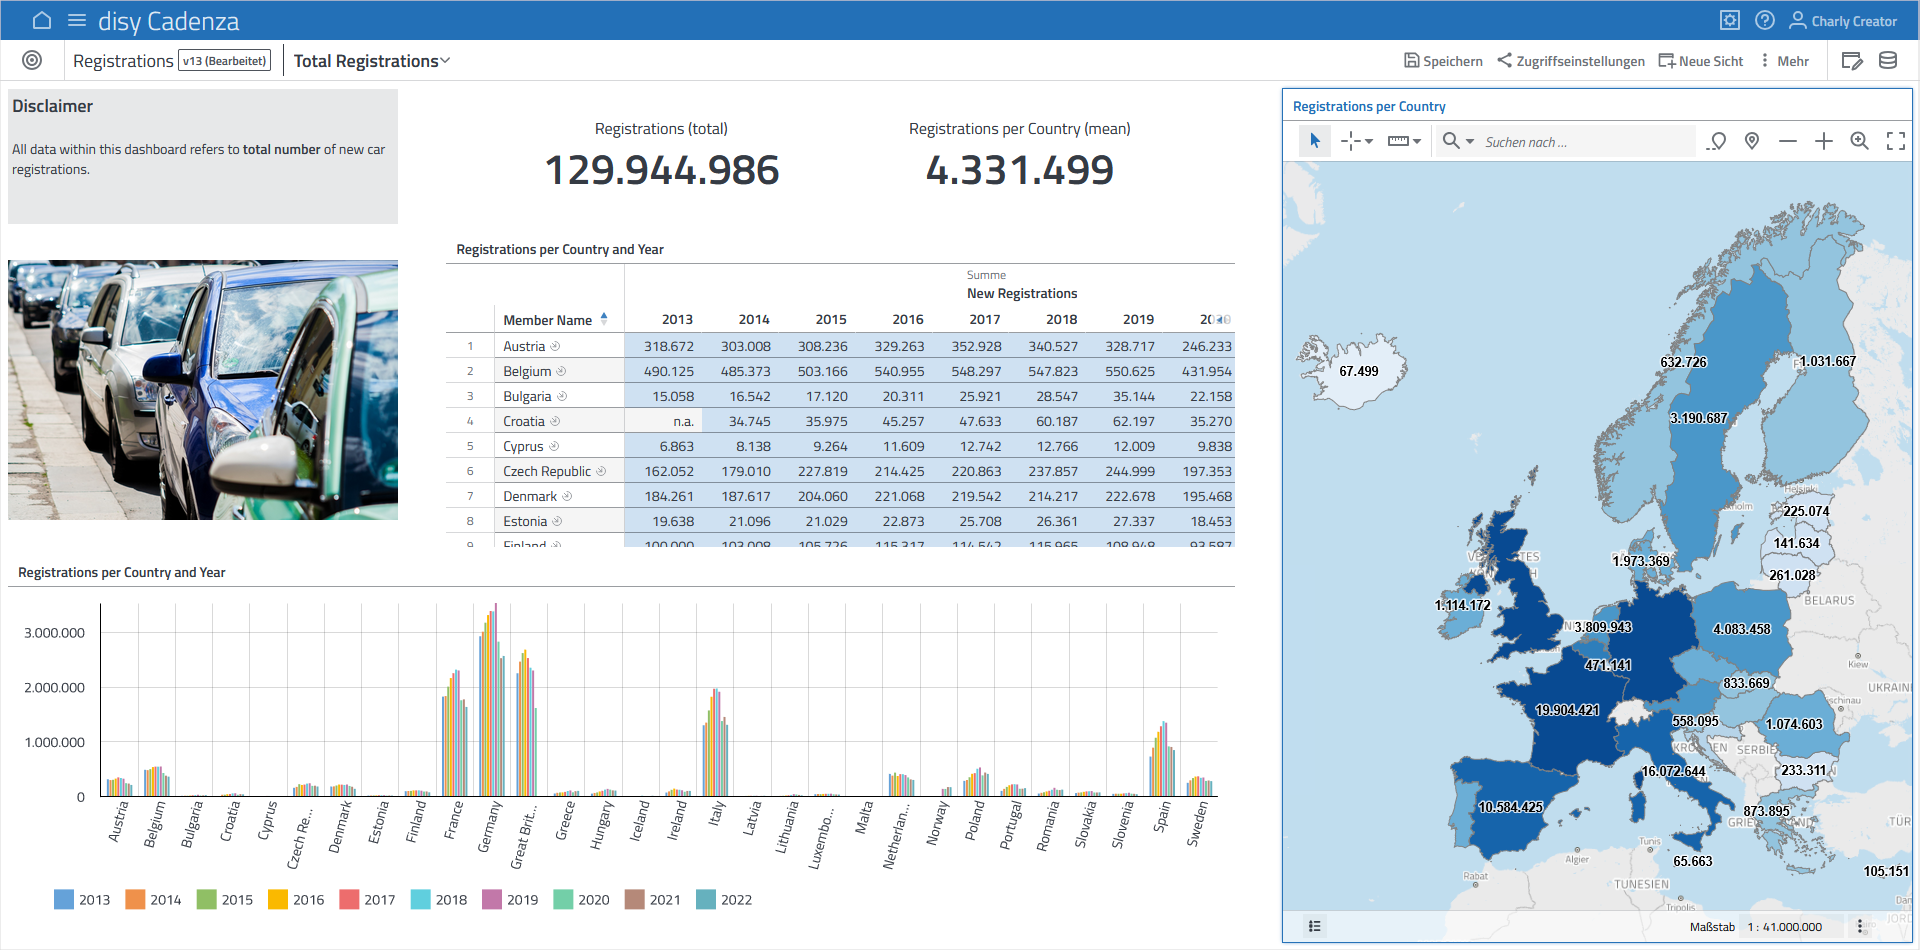Zoom in map with plus icon
Image resolution: width=1920 pixels, height=950 pixels.
[1824, 142]
